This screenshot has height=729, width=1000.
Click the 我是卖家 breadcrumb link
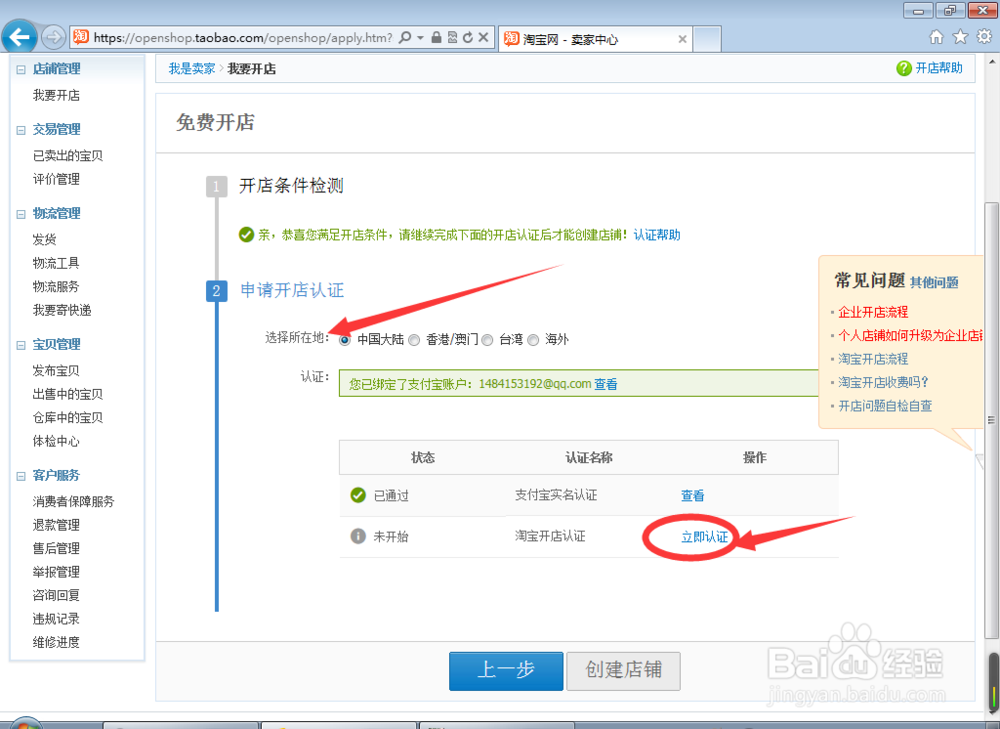coord(191,69)
